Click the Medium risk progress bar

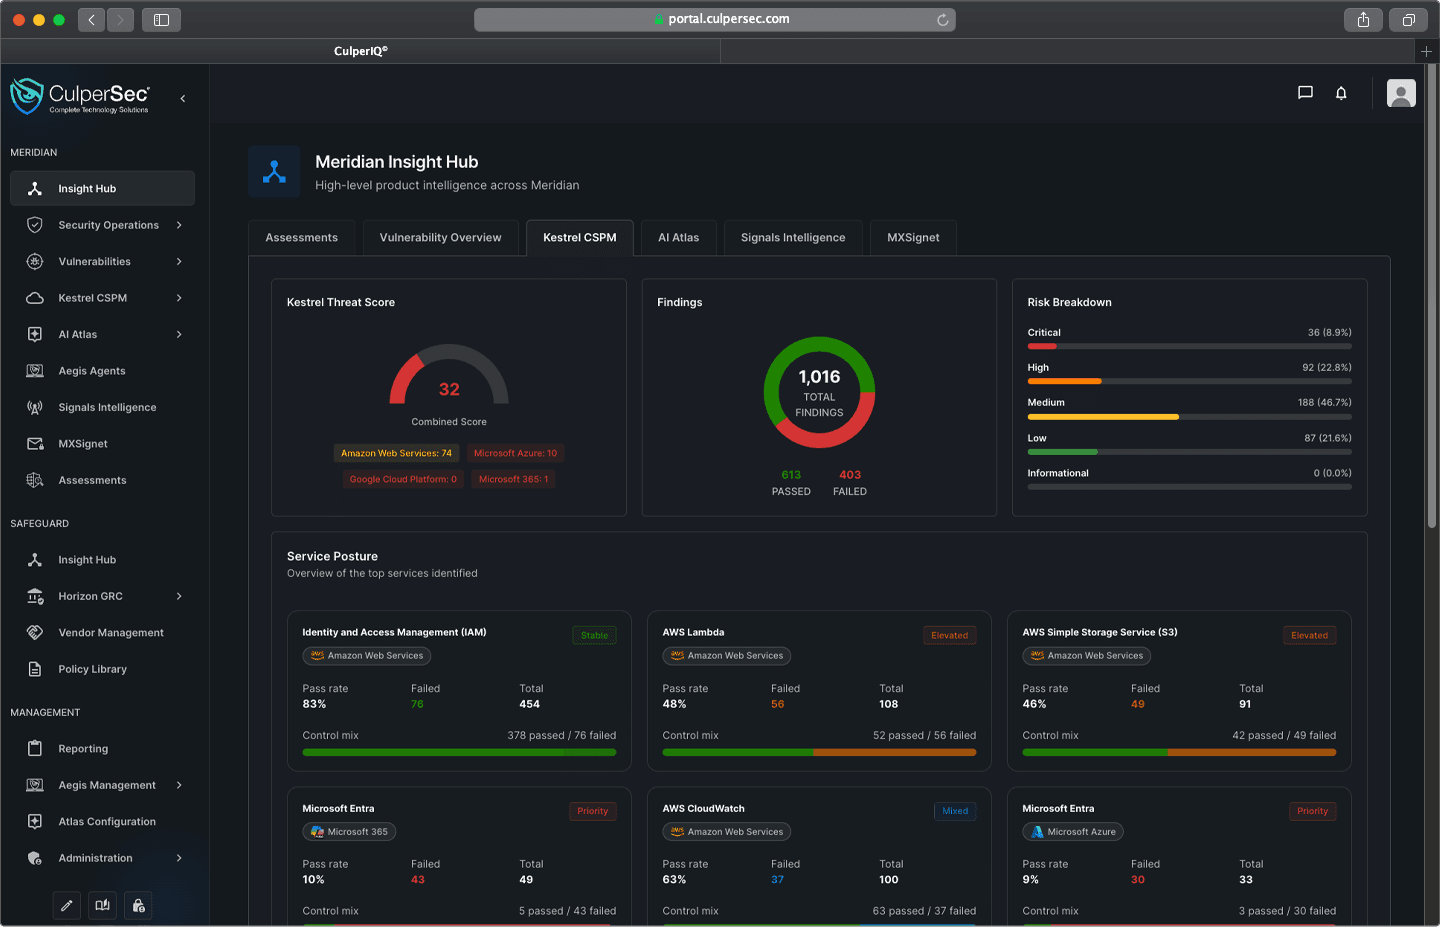(x=1189, y=416)
